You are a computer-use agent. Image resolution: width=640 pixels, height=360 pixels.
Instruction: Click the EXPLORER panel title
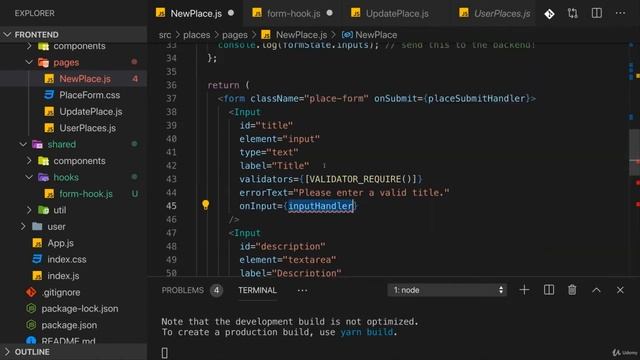(x=35, y=13)
